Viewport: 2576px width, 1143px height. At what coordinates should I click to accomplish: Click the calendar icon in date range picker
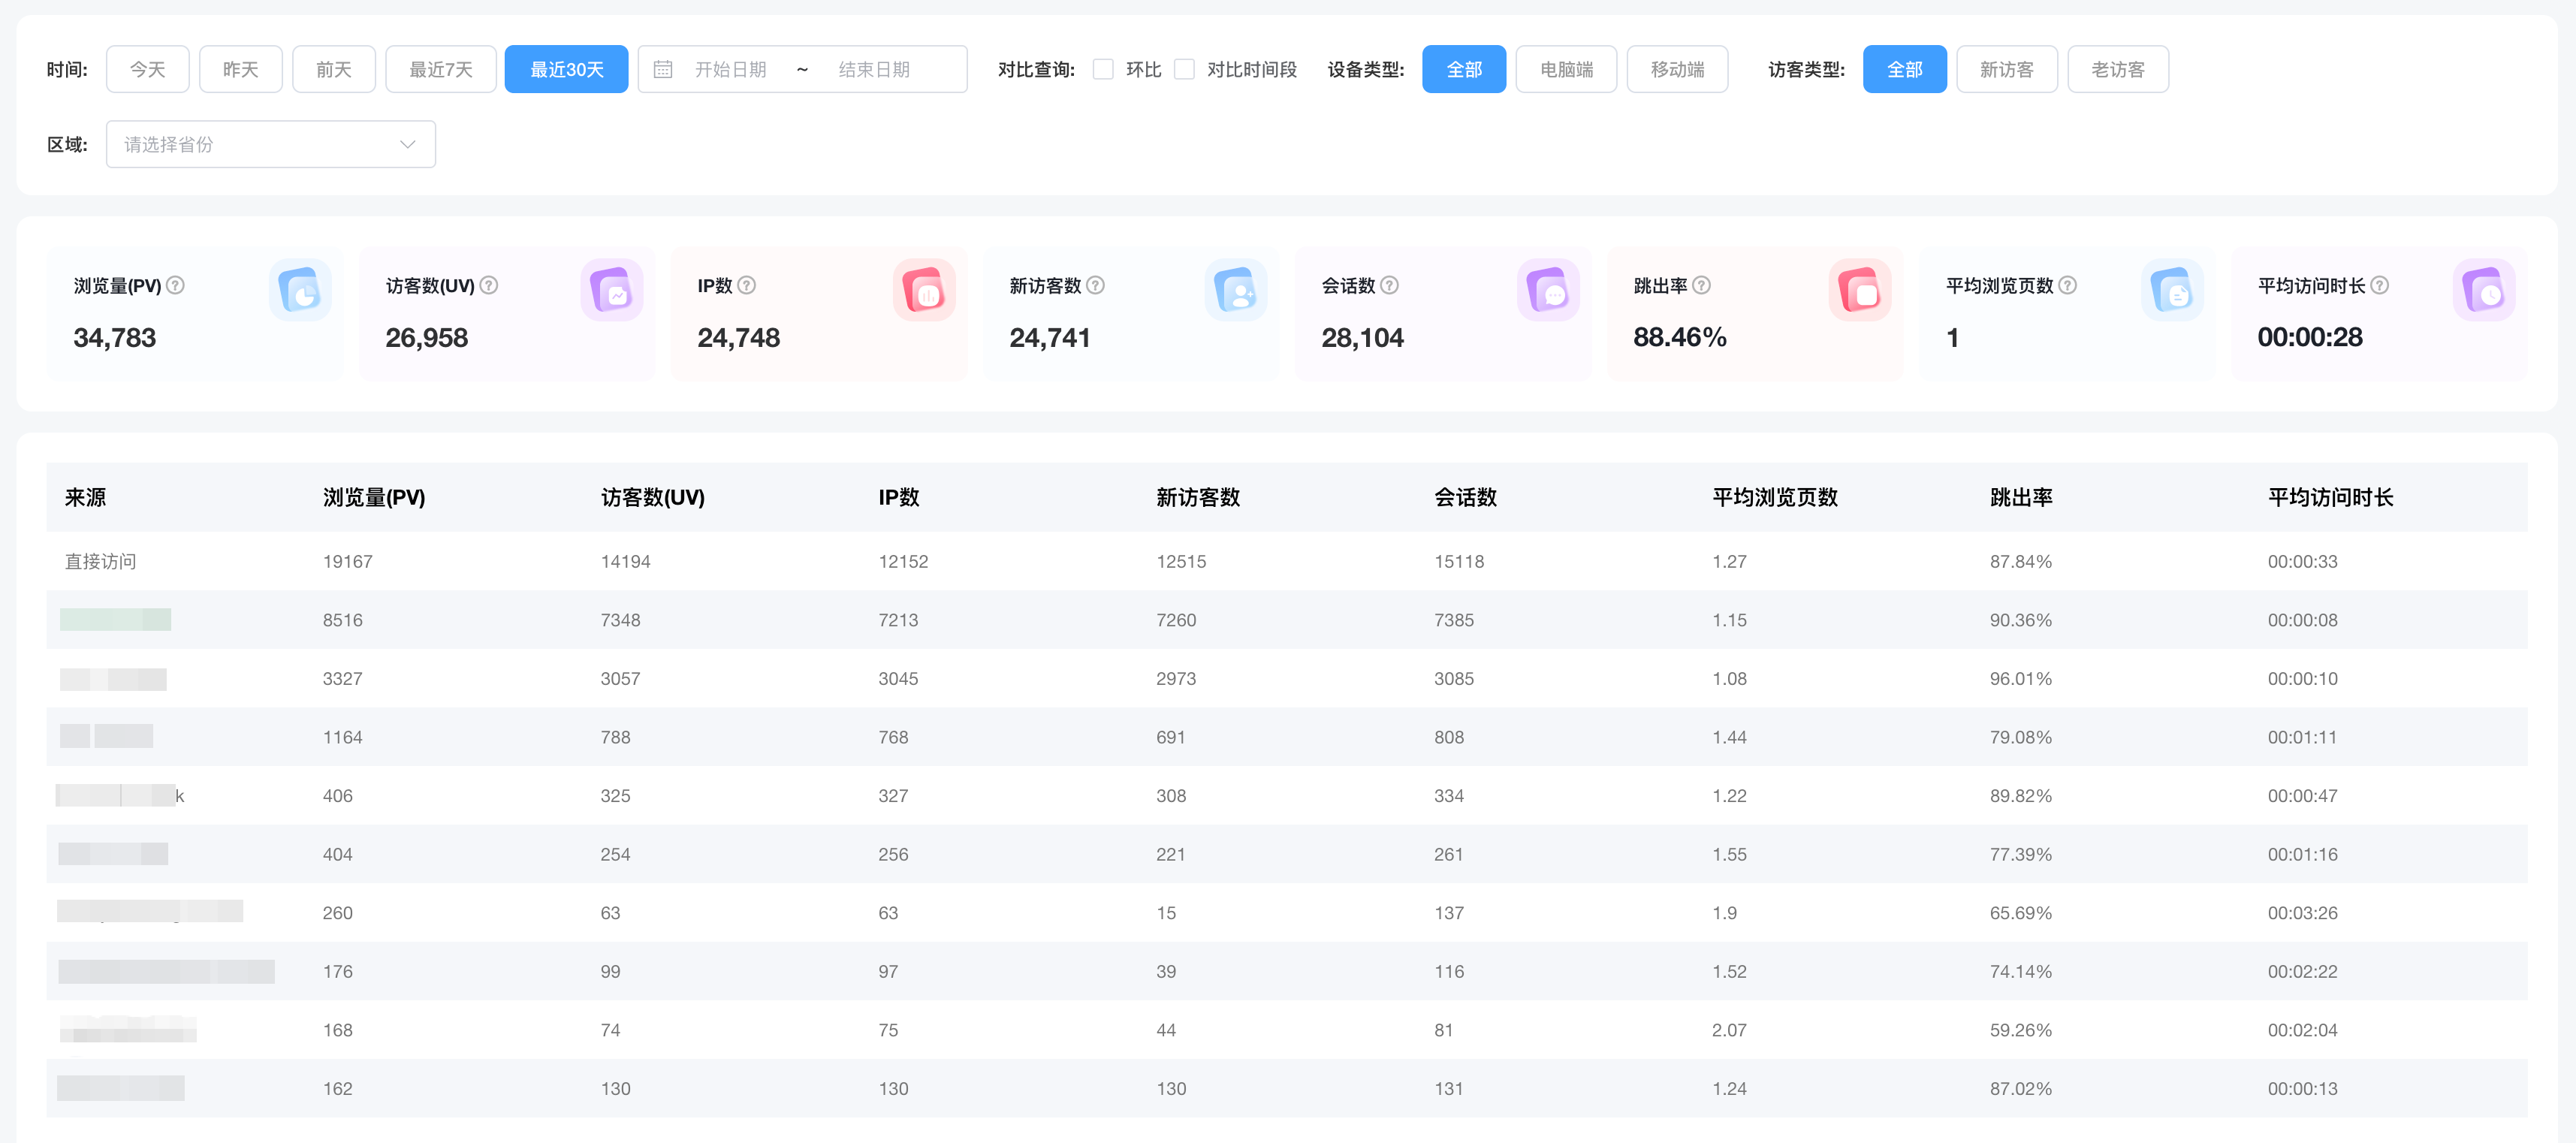coord(663,69)
